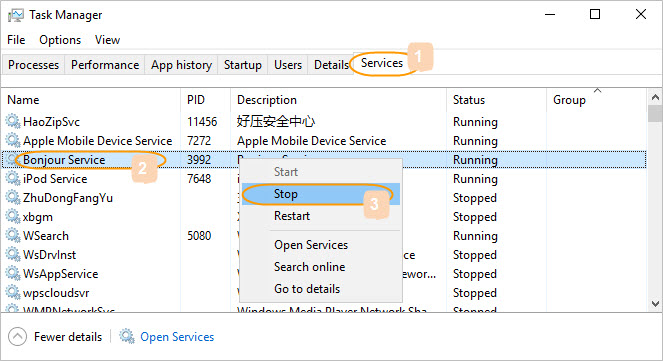Image resolution: width=663 pixels, height=361 pixels.
Task: Click the WsAppService gear icon
Action: [13, 273]
